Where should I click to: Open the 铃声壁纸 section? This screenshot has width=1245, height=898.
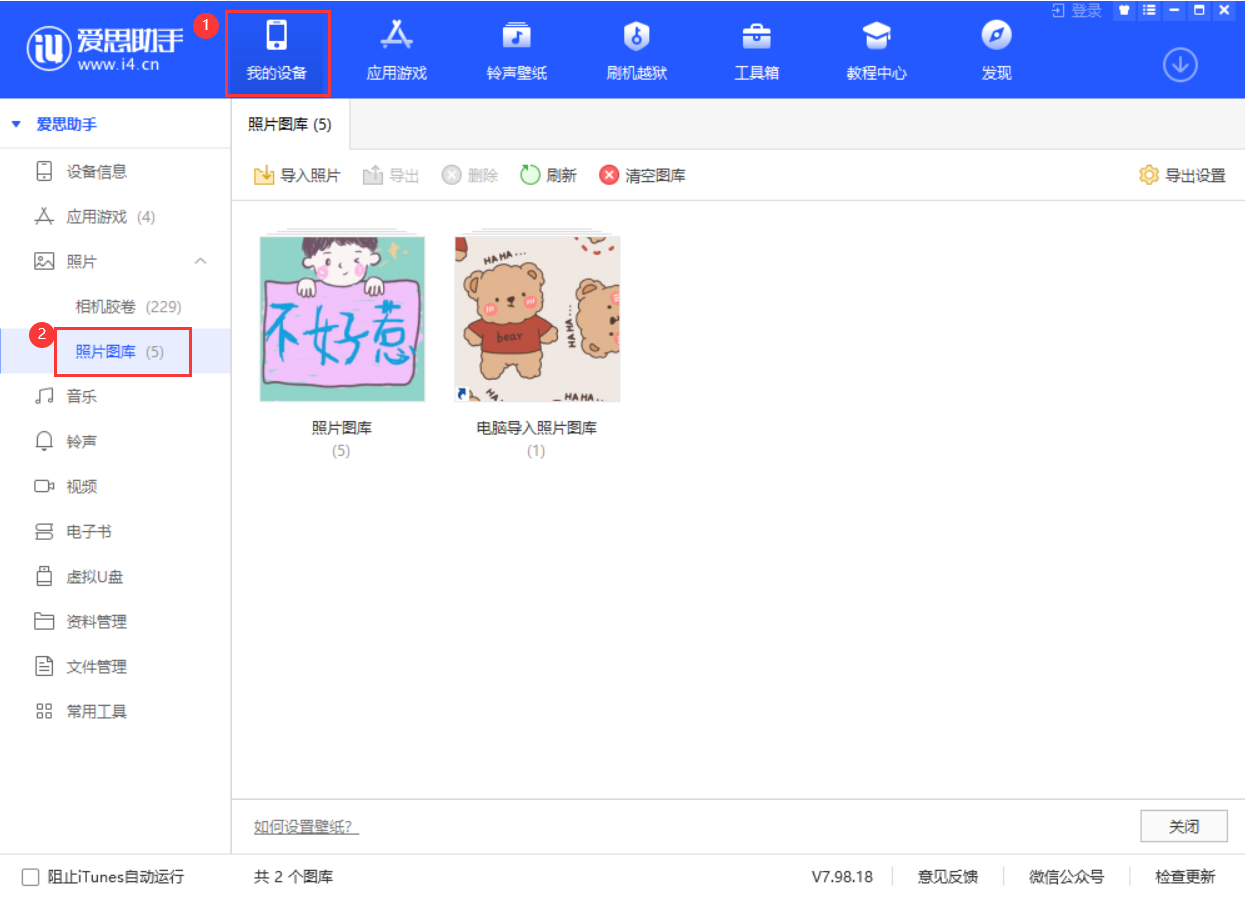(x=516, y=50)
